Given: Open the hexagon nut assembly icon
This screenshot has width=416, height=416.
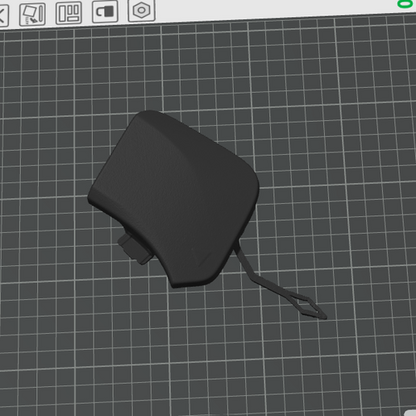Looking at the screenshot, I should point(142,10).
